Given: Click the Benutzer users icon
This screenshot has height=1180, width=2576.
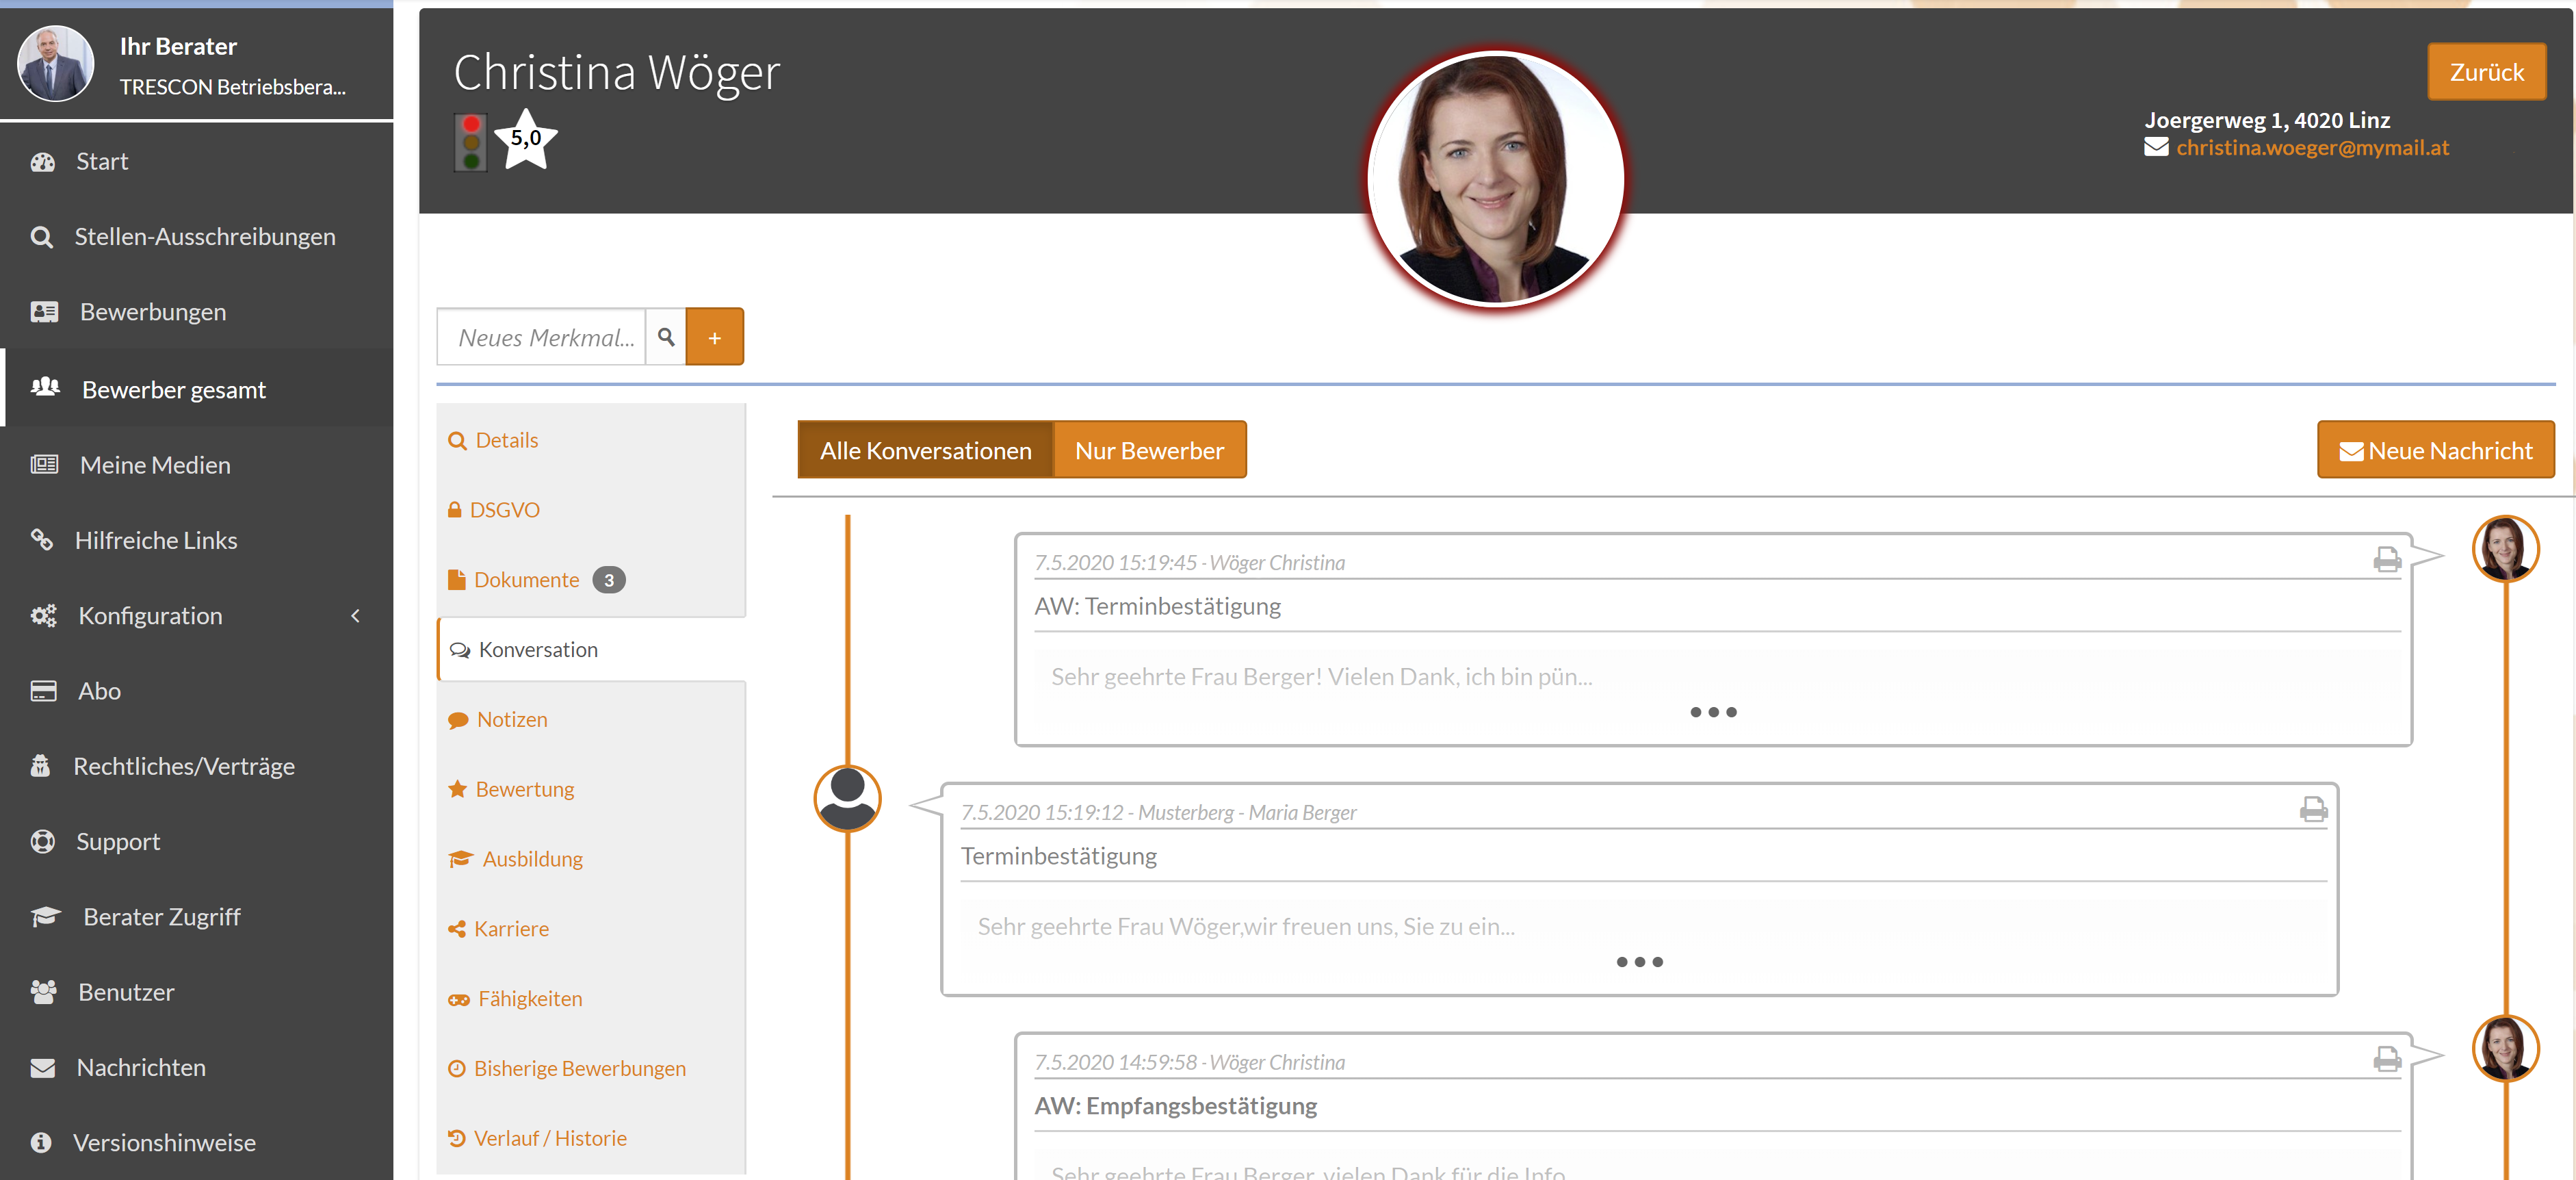Looking at the screenshot, I should tap(44, 992).
